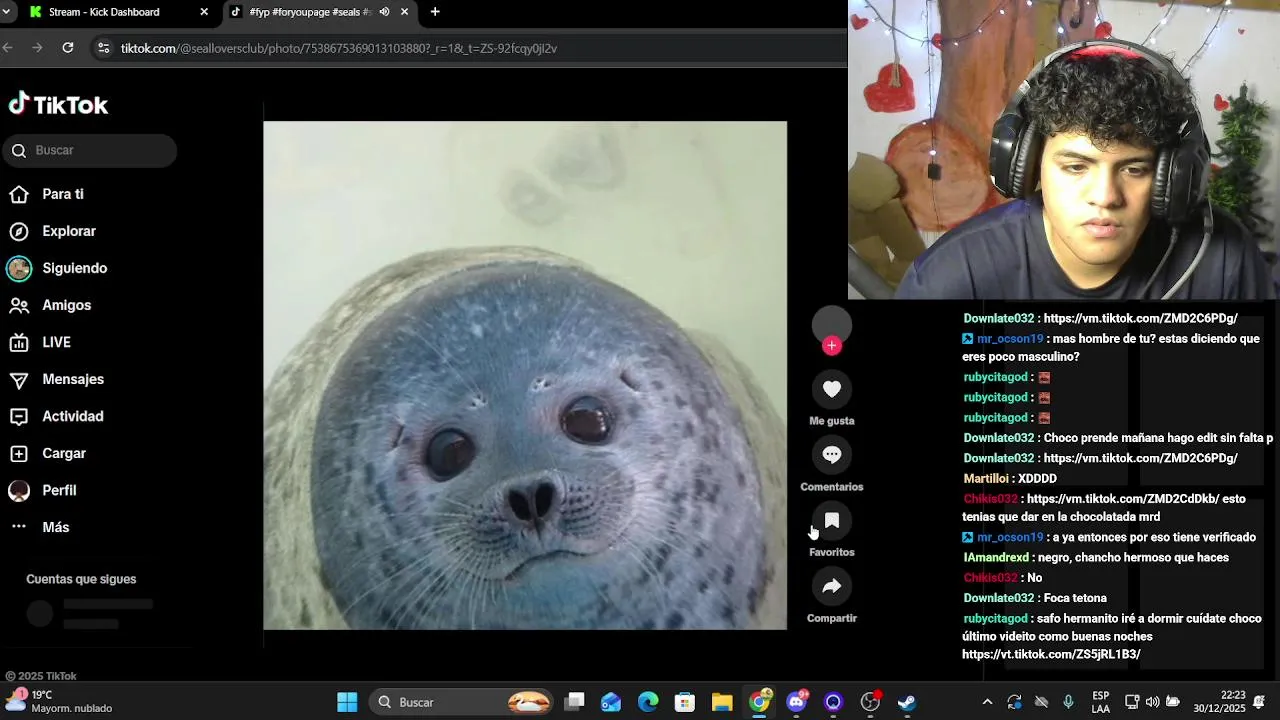
Task: Close the TikTok browser tab
Action: tap(404, 12)
